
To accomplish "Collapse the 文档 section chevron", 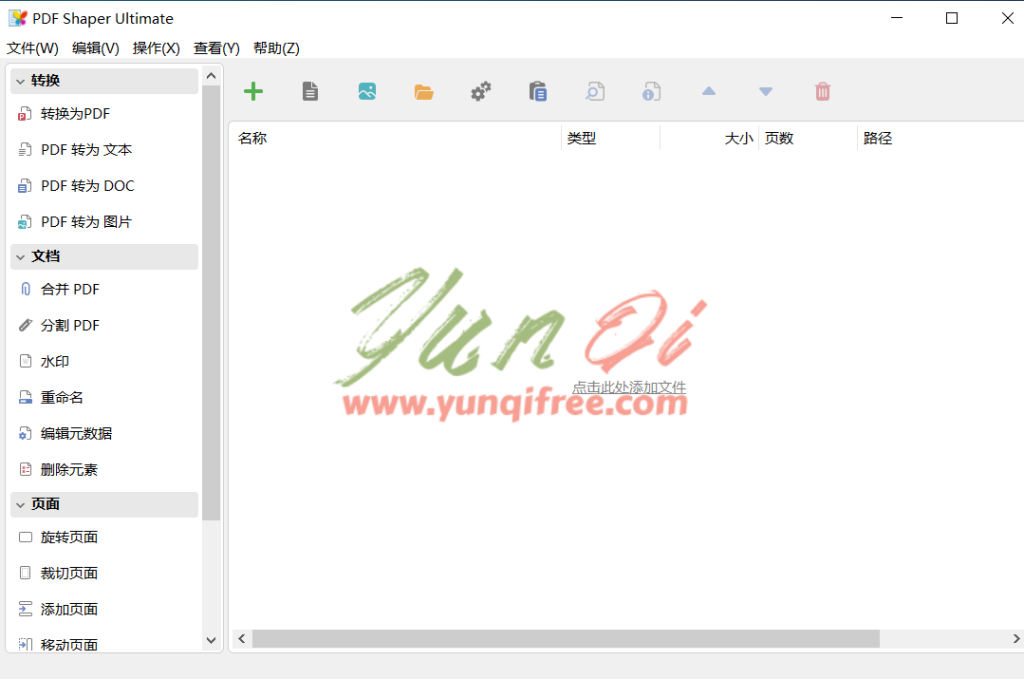I will tap(20, 257).
